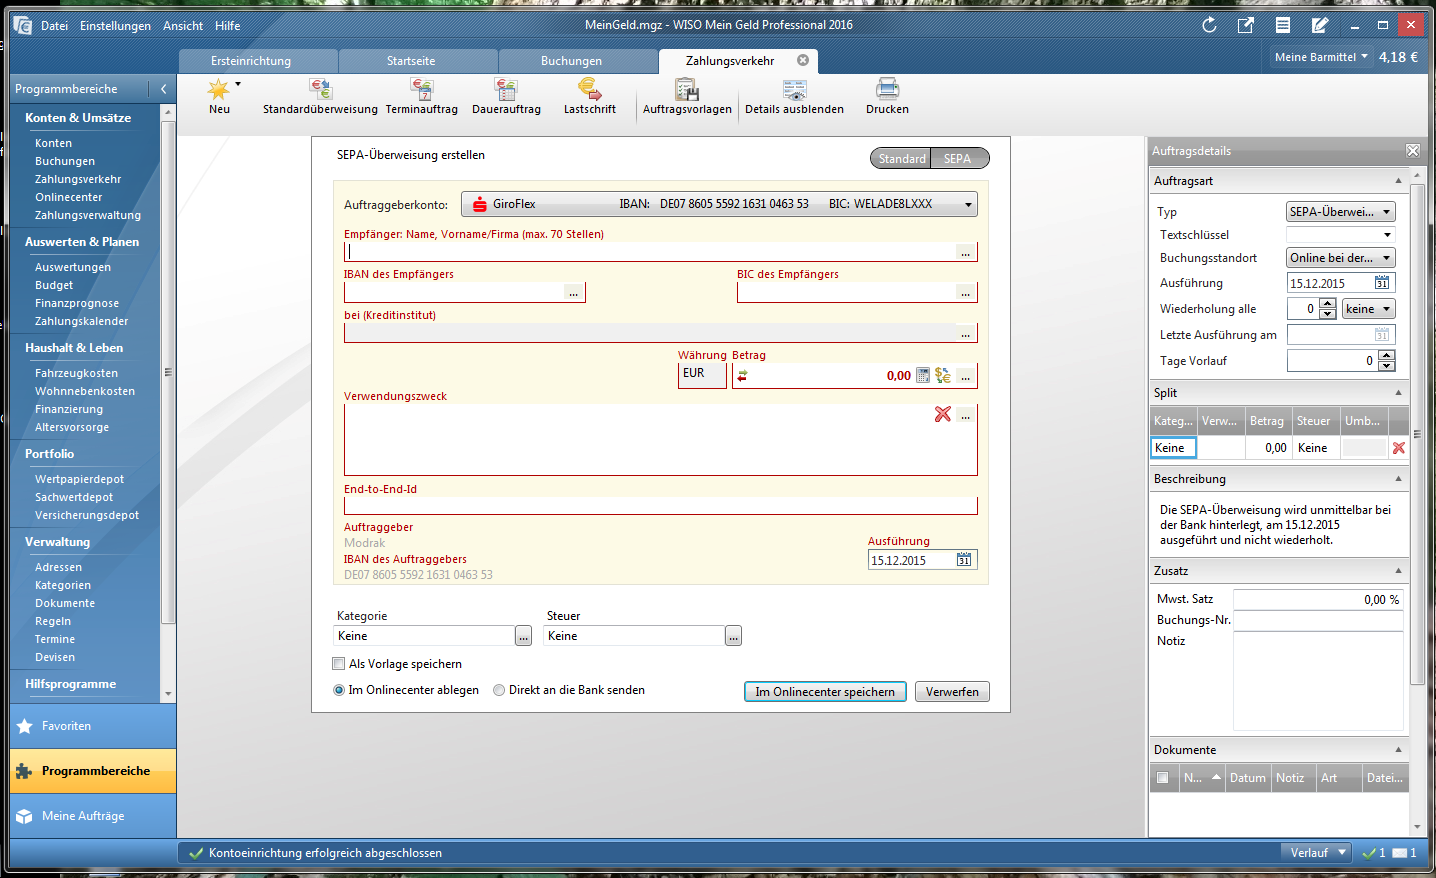Select Direkt an die Bank senden
The height and width of the screenshot is (878, 1436).
499,690
